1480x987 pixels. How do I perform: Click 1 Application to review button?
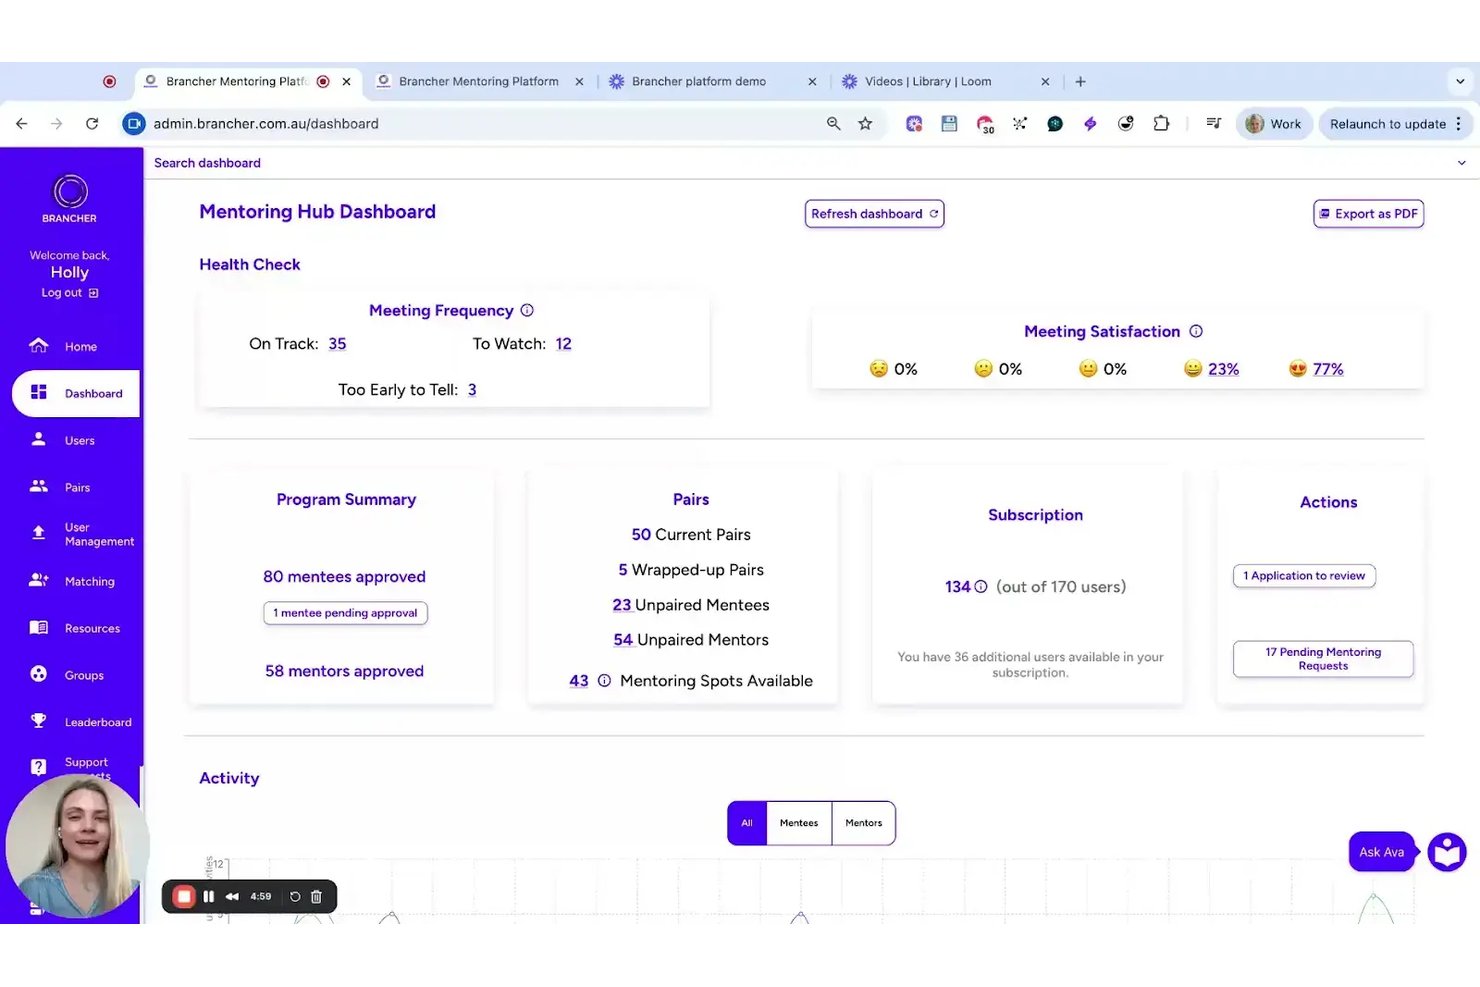(1304, 576)
